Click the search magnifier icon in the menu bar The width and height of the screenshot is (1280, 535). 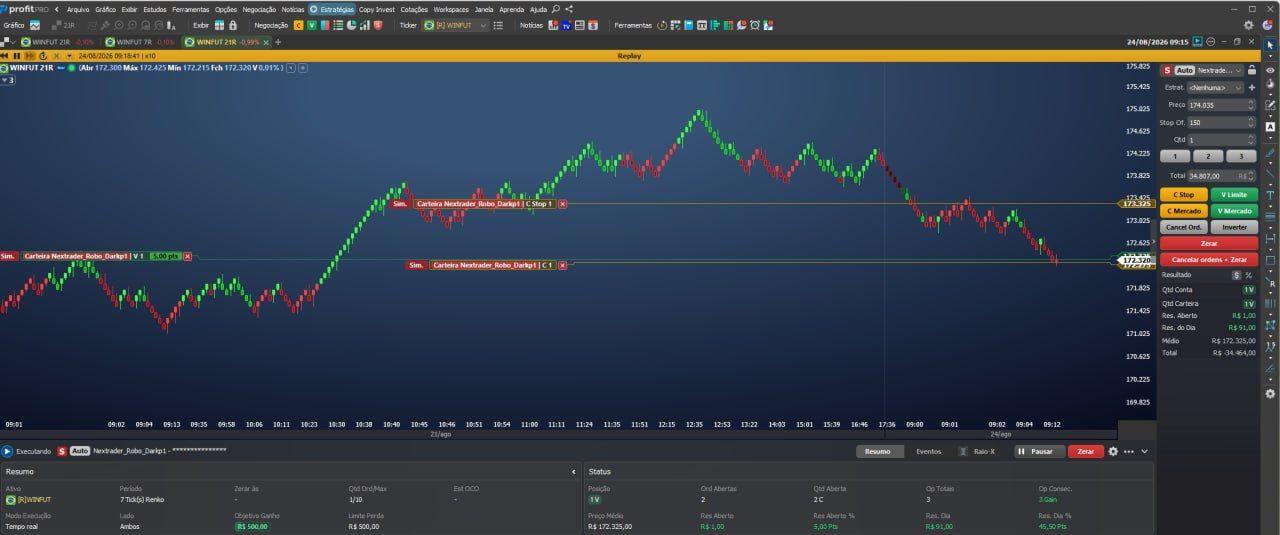(x=556, y=9)
